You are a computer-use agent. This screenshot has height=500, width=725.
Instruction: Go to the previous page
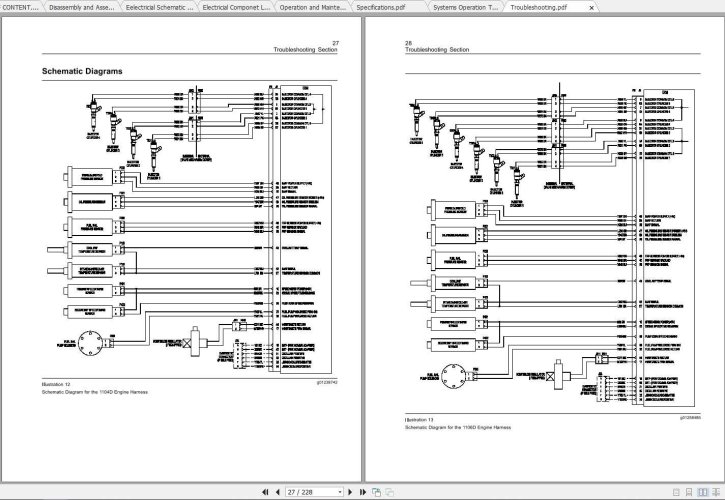(x=277, y=492)
